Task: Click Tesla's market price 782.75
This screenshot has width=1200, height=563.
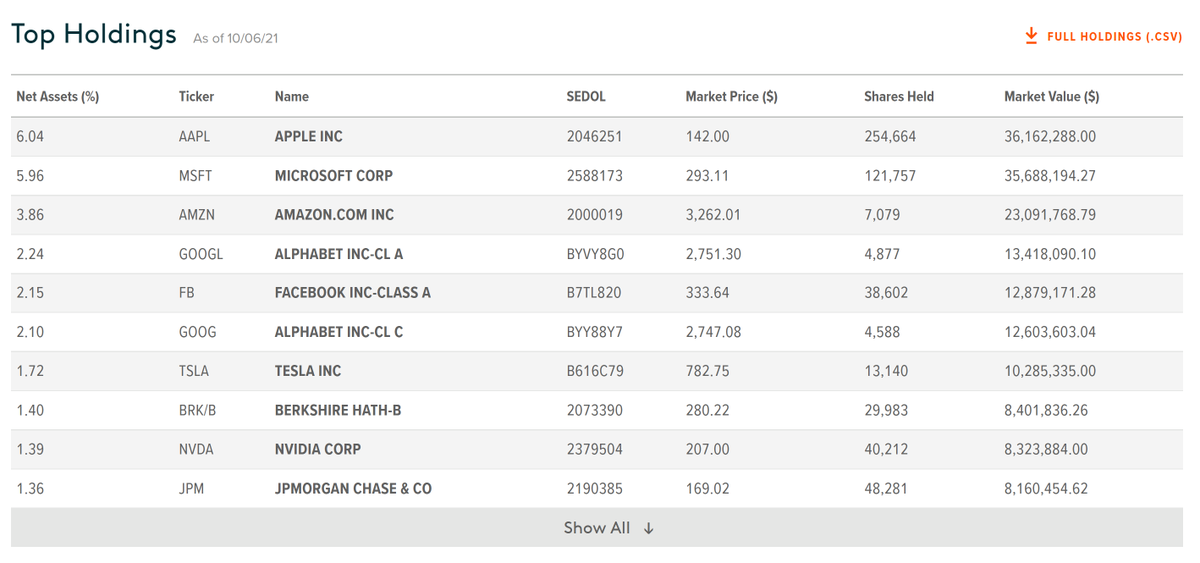Action: point(707,371)
